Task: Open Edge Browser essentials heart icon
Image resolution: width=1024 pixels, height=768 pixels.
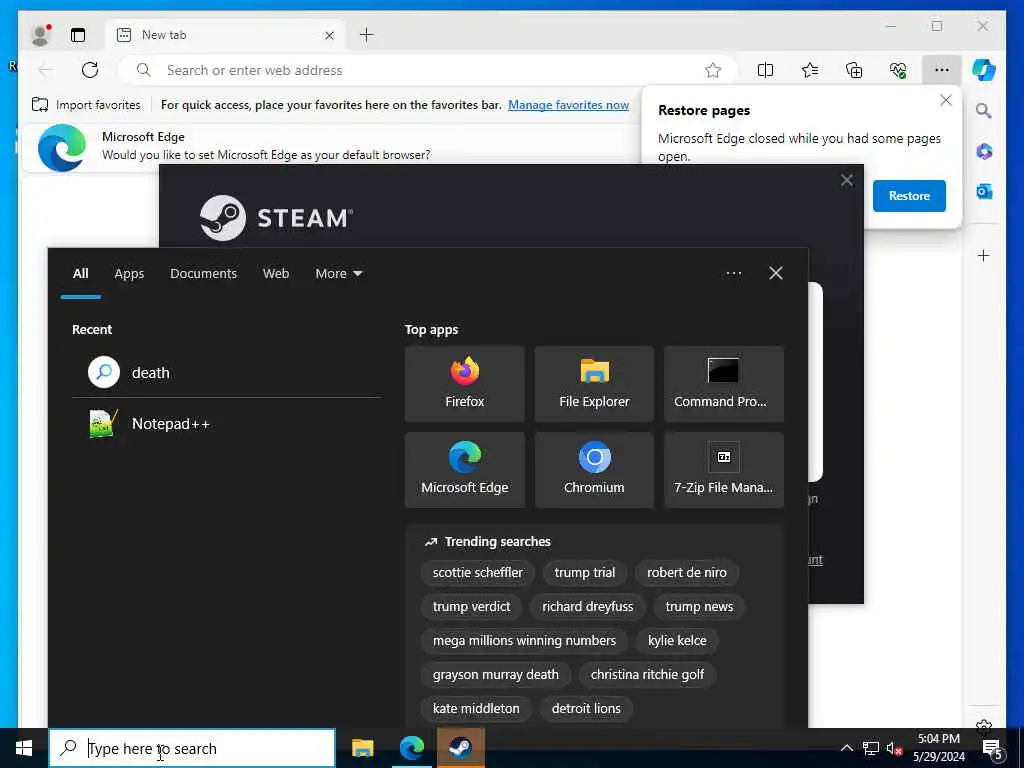Action: click(x=898, y=70)
